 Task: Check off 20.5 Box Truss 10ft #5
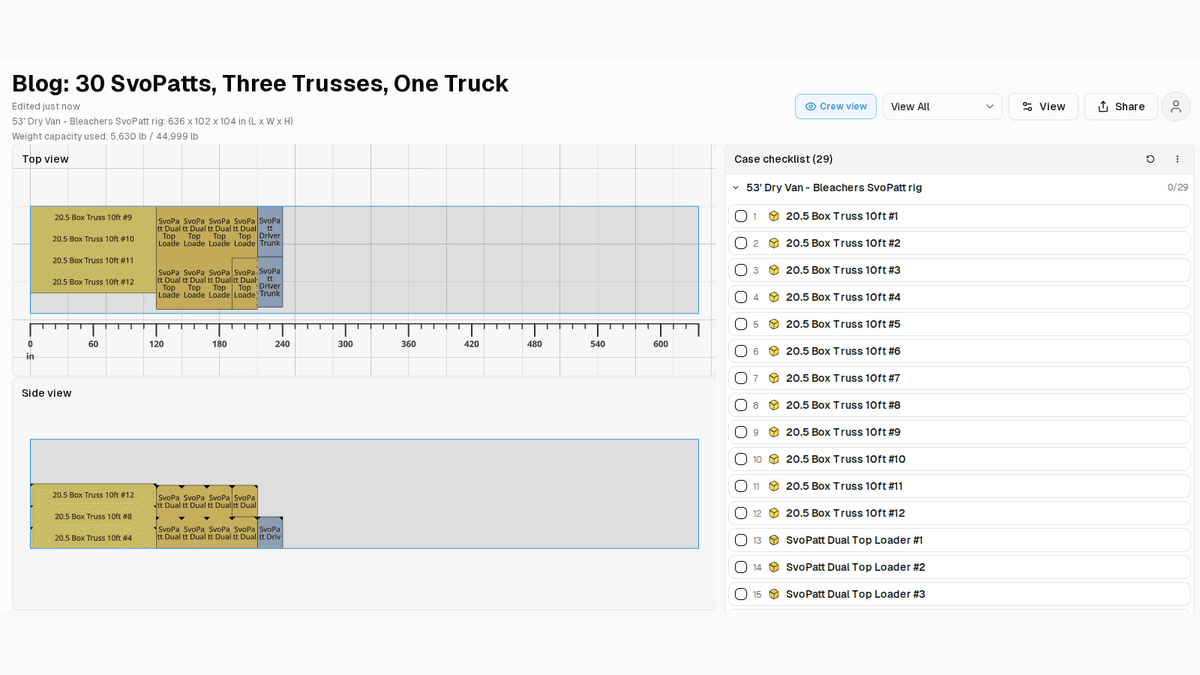(x=741, y=324)
